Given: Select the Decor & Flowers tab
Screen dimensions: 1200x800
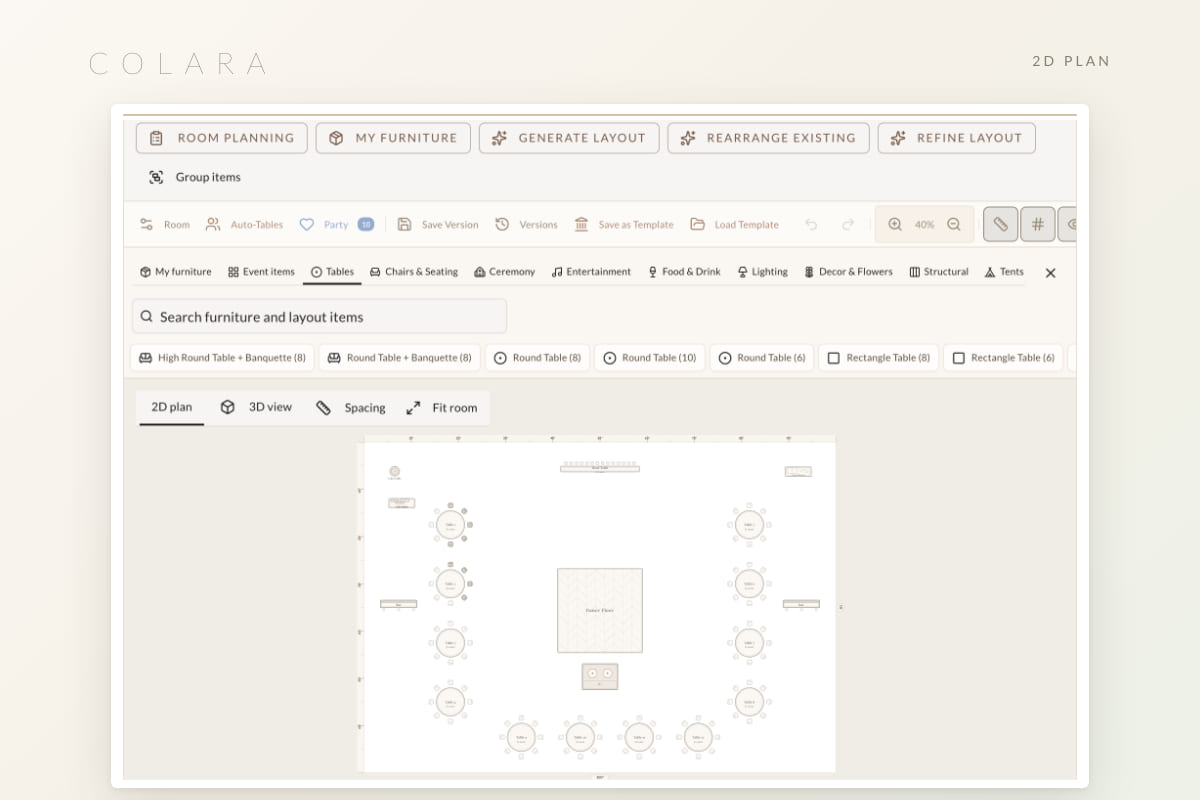Looking at the screenshot, I should 848,272.
